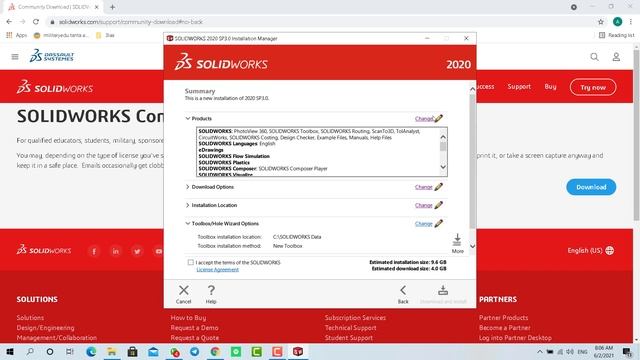Click the pencil icon for Installation Location

[439, 205]
